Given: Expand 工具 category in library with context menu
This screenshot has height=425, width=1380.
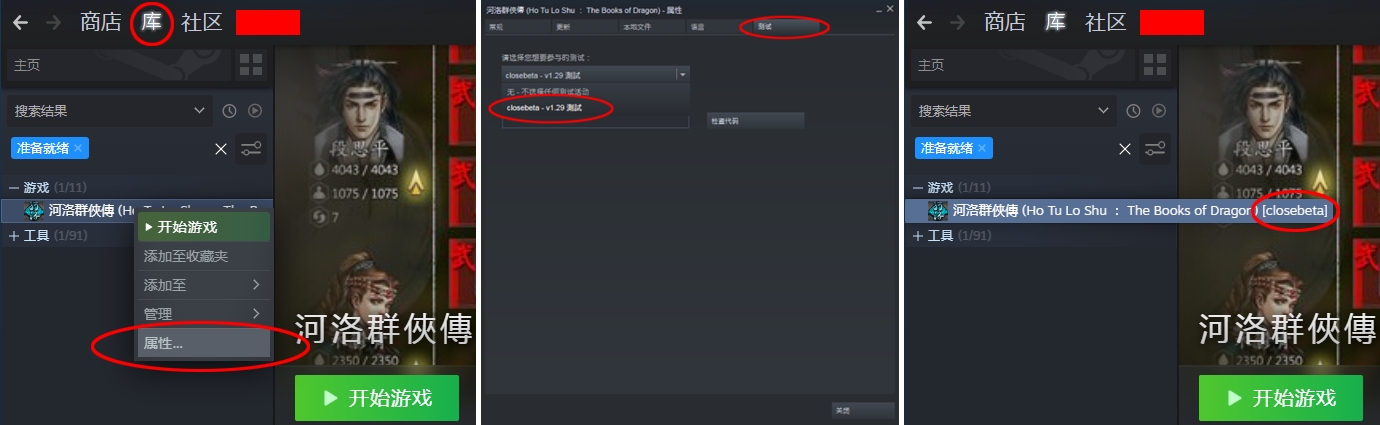Looking at the screenshot, I should [14, 236].
